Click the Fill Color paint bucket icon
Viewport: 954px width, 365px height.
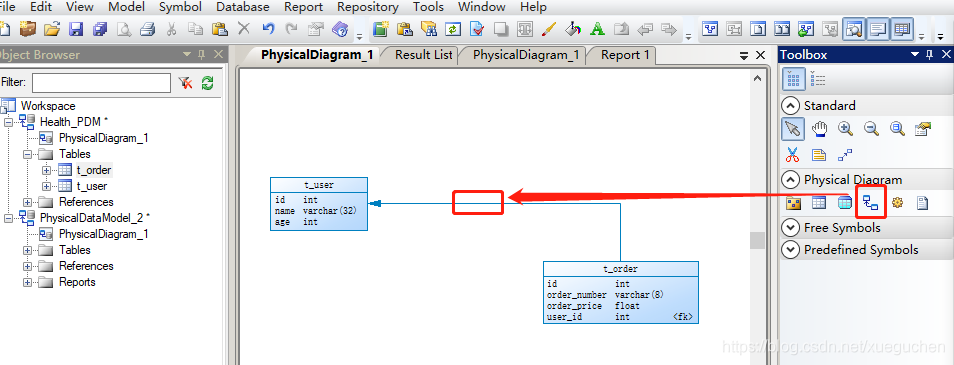coord(573,29)
